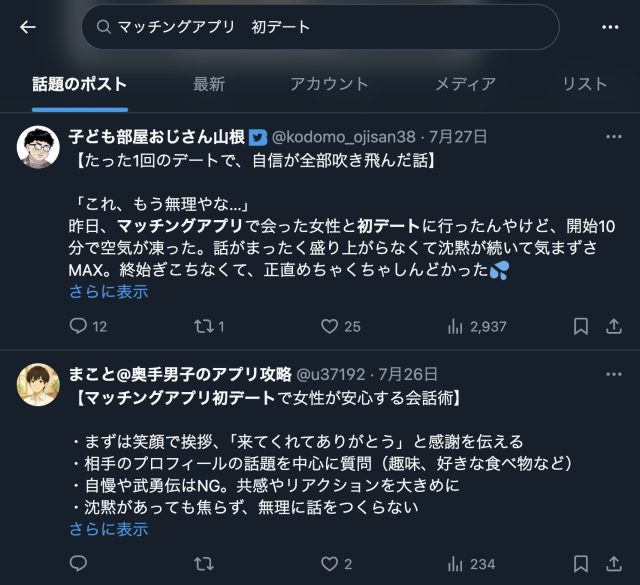
Task: View analytics for the post with 2,937 views
Action: [456, 326]
